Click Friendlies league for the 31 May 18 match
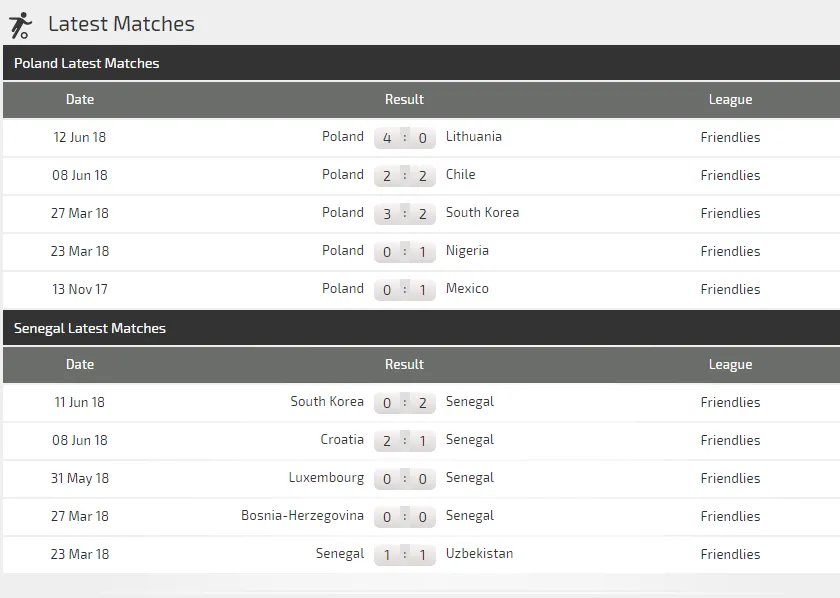The height and width of the screenshot is (598, 840). tap(730, 478)
